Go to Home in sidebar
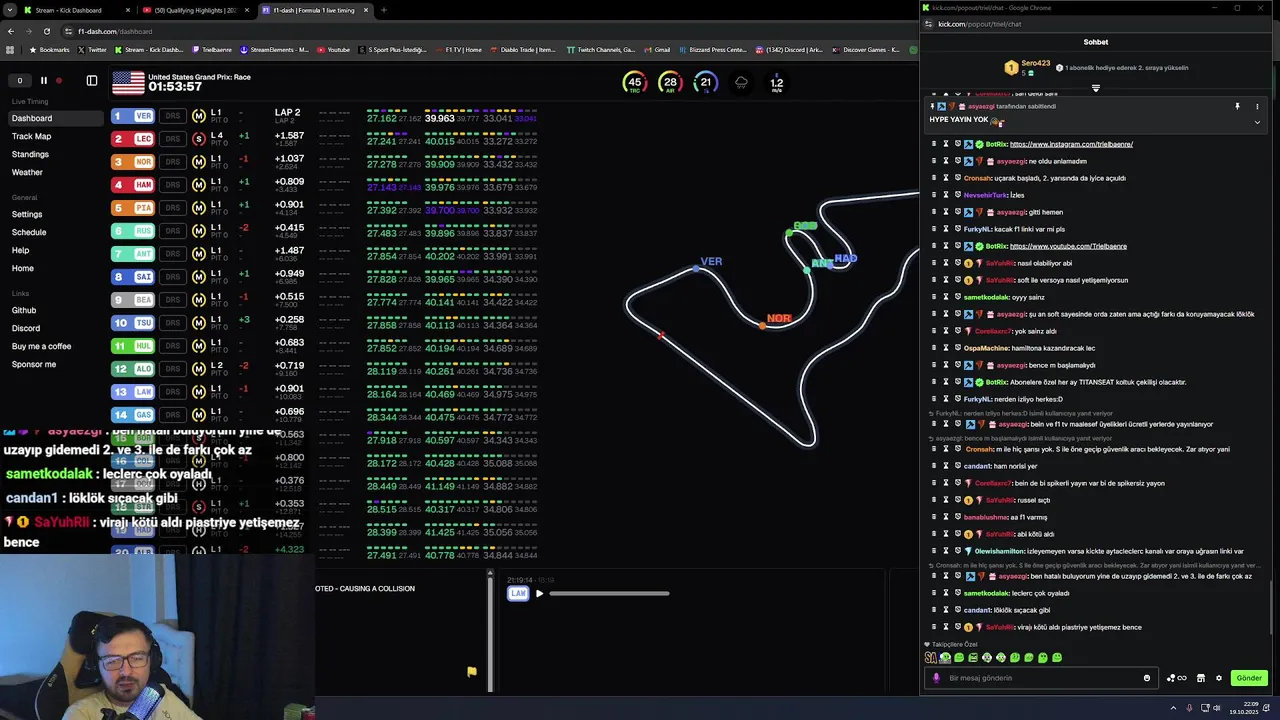1280x720 pixels. 22,268
